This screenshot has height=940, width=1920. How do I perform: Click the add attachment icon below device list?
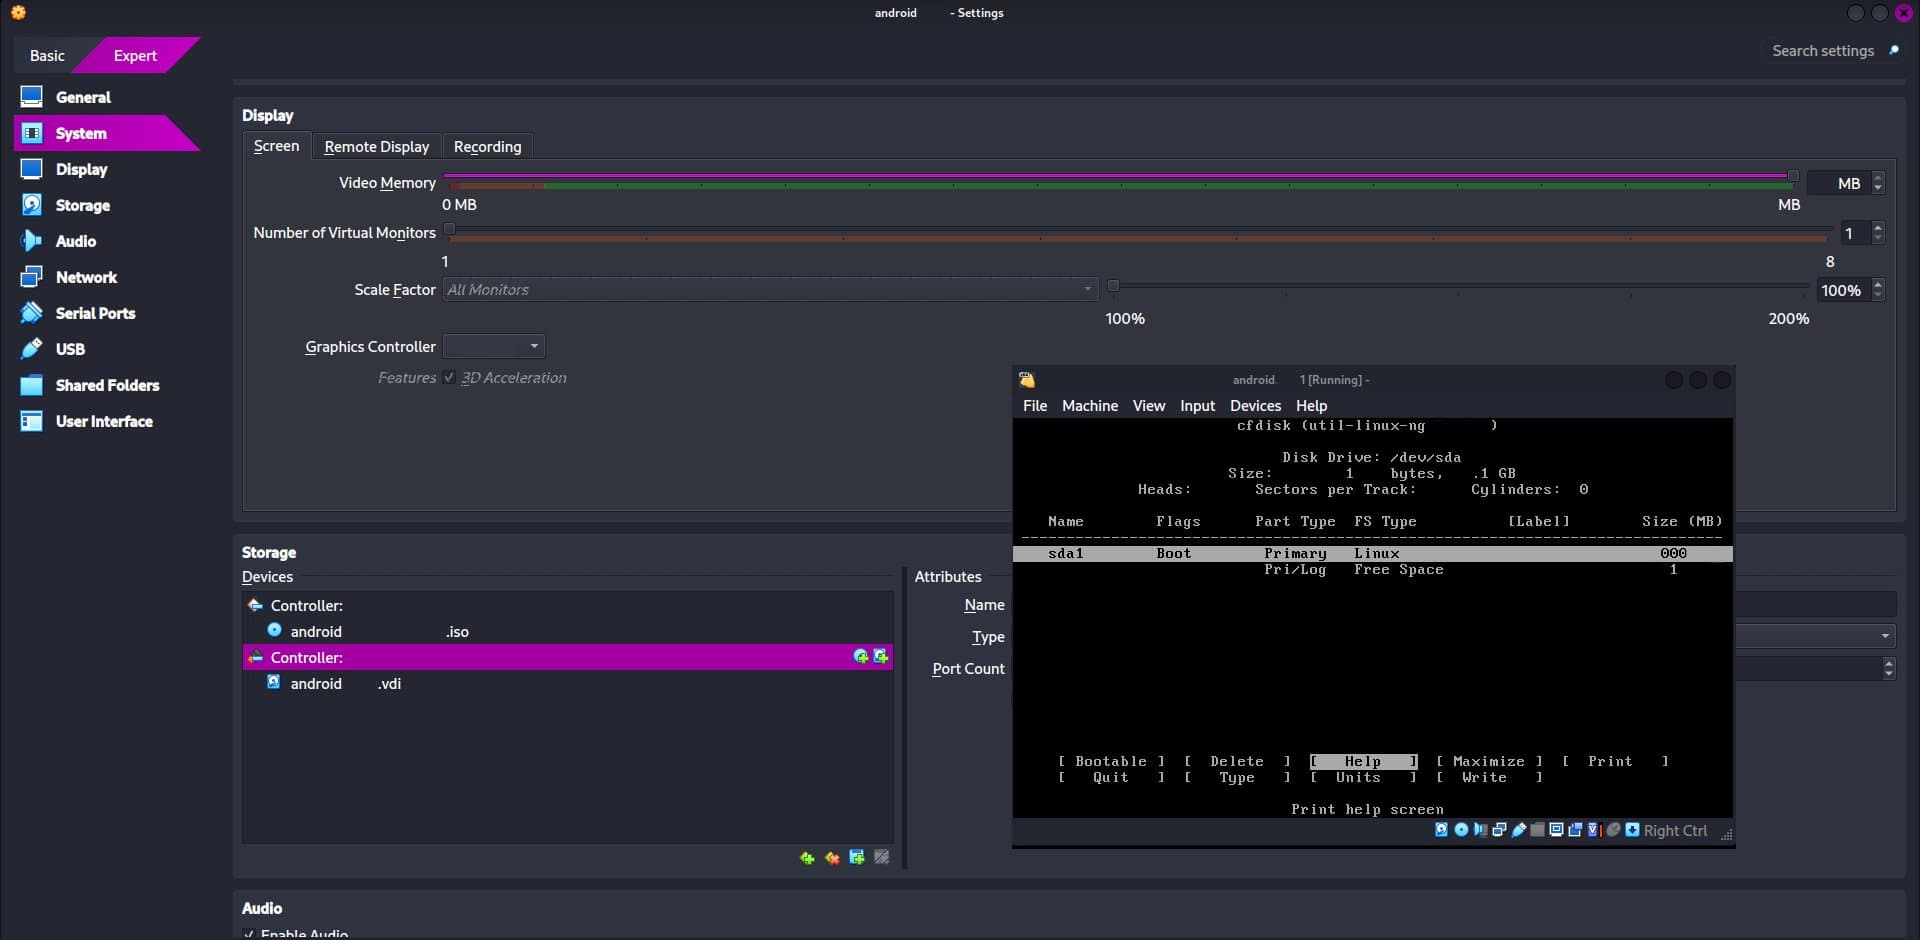coord(857,858)
